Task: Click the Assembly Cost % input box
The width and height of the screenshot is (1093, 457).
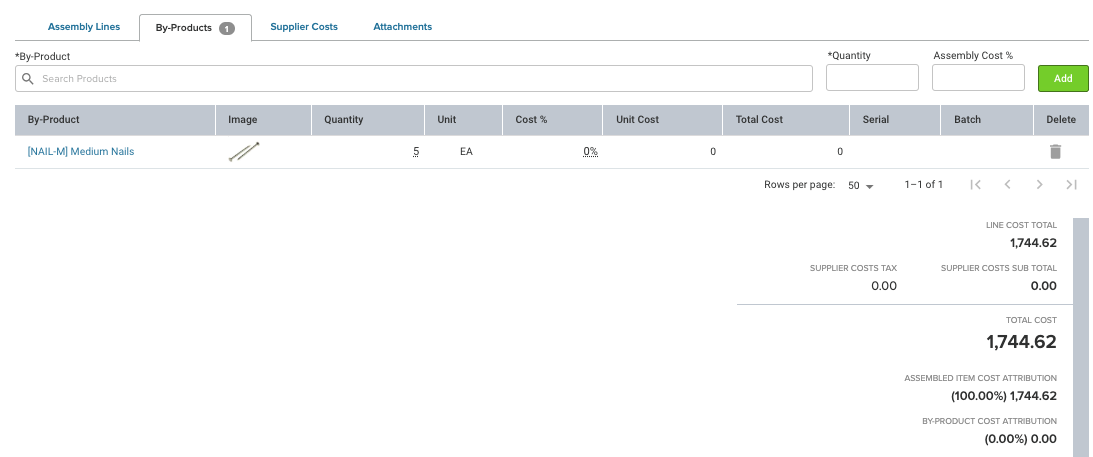Action: 978,77
